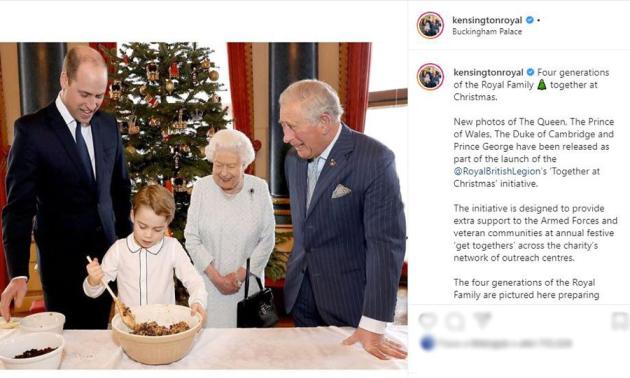Click the verified badge beside the header username
The image size is (630, 378).
click(530, 20)
